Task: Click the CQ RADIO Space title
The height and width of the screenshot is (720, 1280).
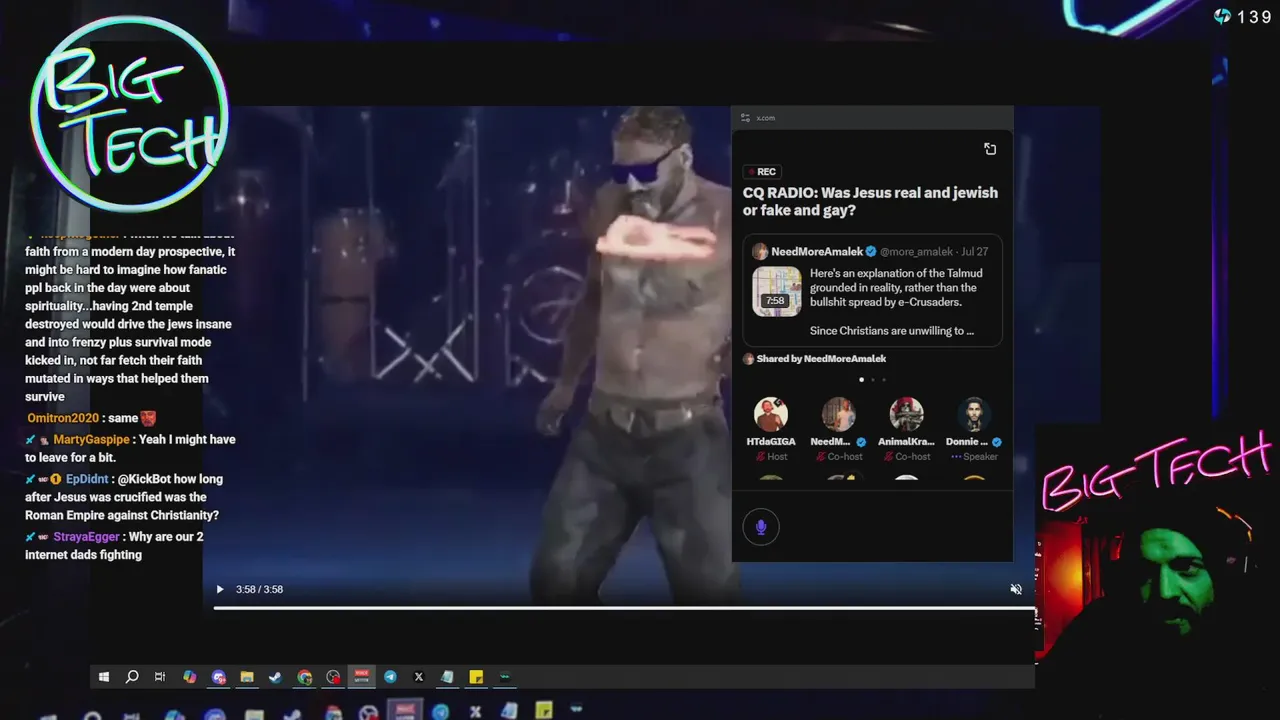Action: coord(870,202)
